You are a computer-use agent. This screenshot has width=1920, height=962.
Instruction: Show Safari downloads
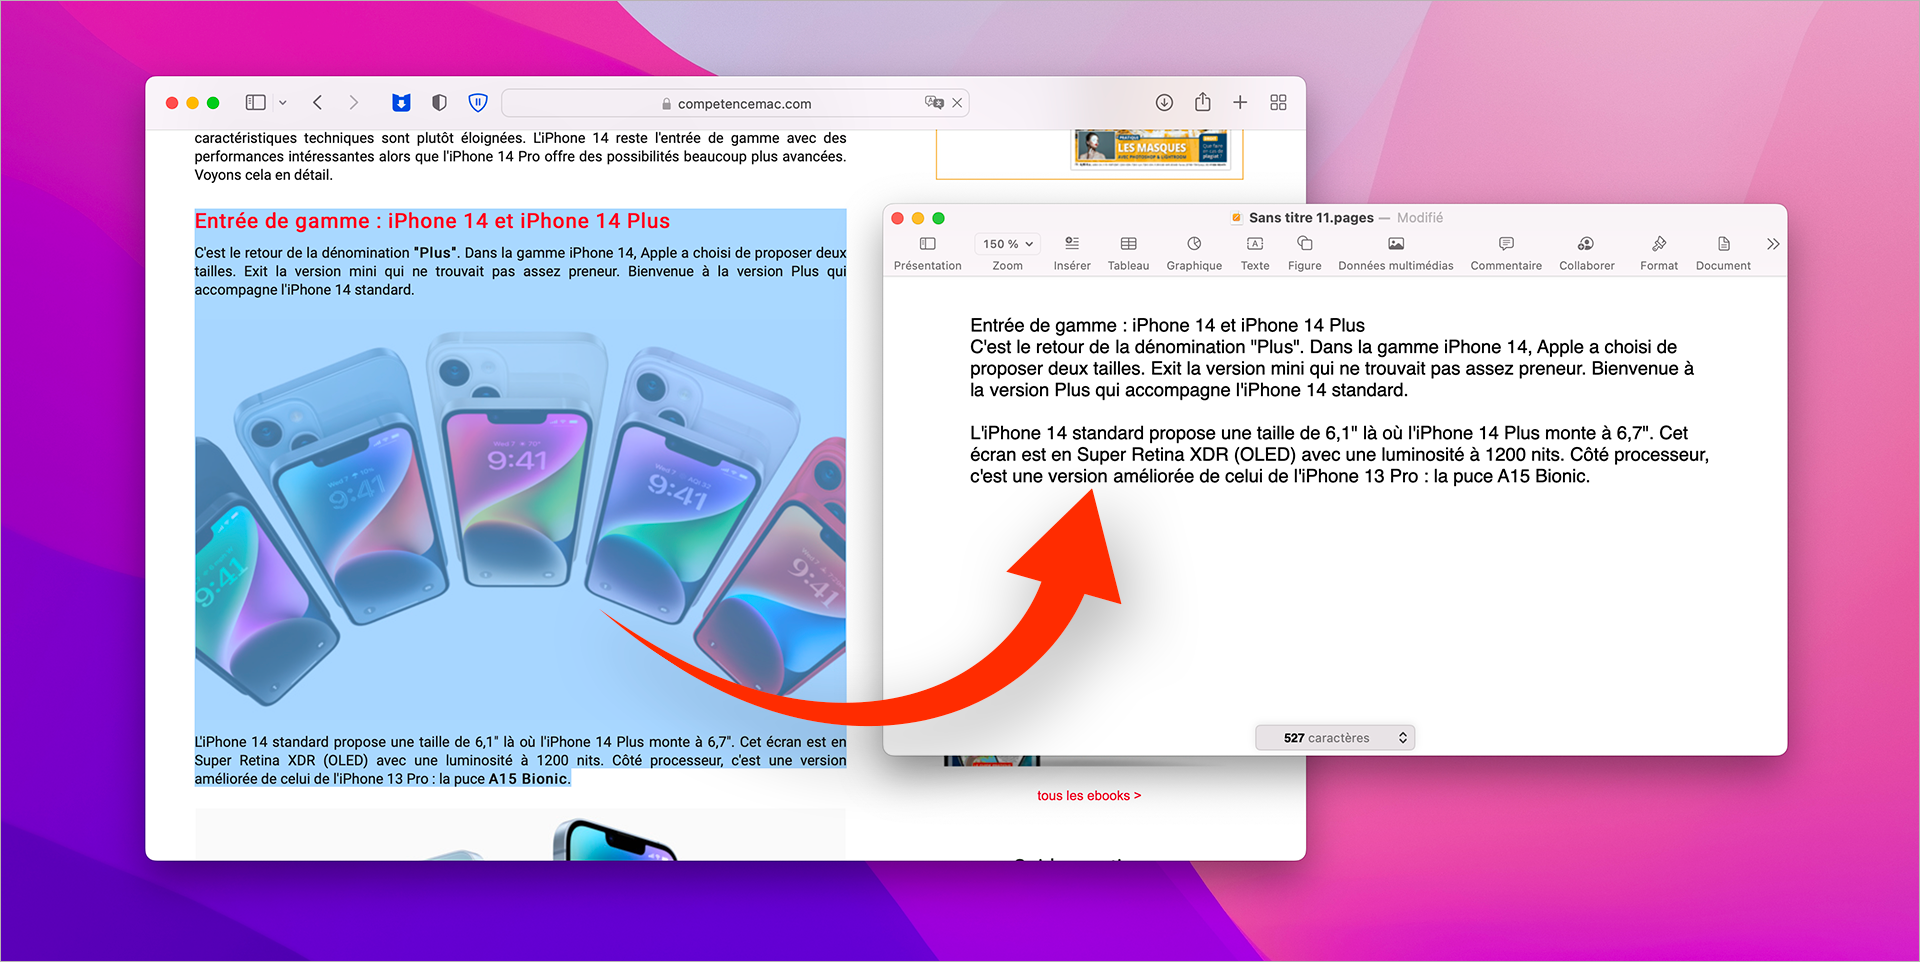coord(1164,102)
